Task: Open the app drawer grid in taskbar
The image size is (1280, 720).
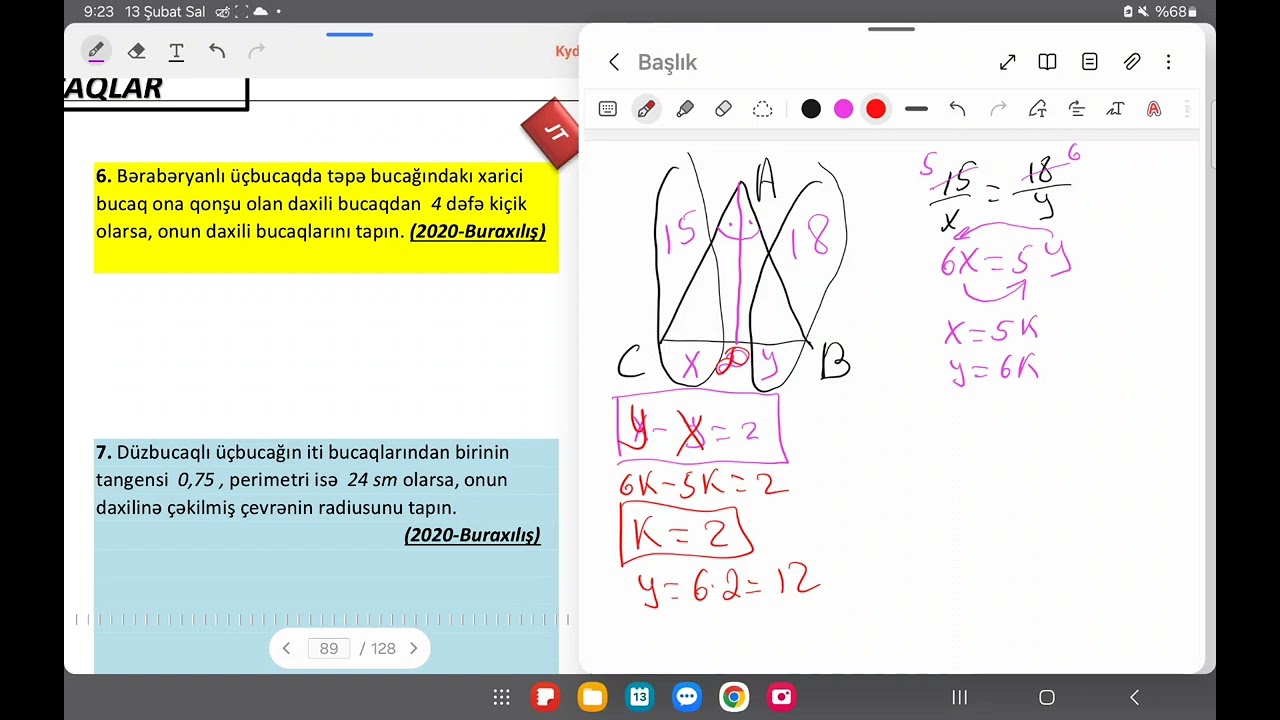Action: tap(502, 697)
